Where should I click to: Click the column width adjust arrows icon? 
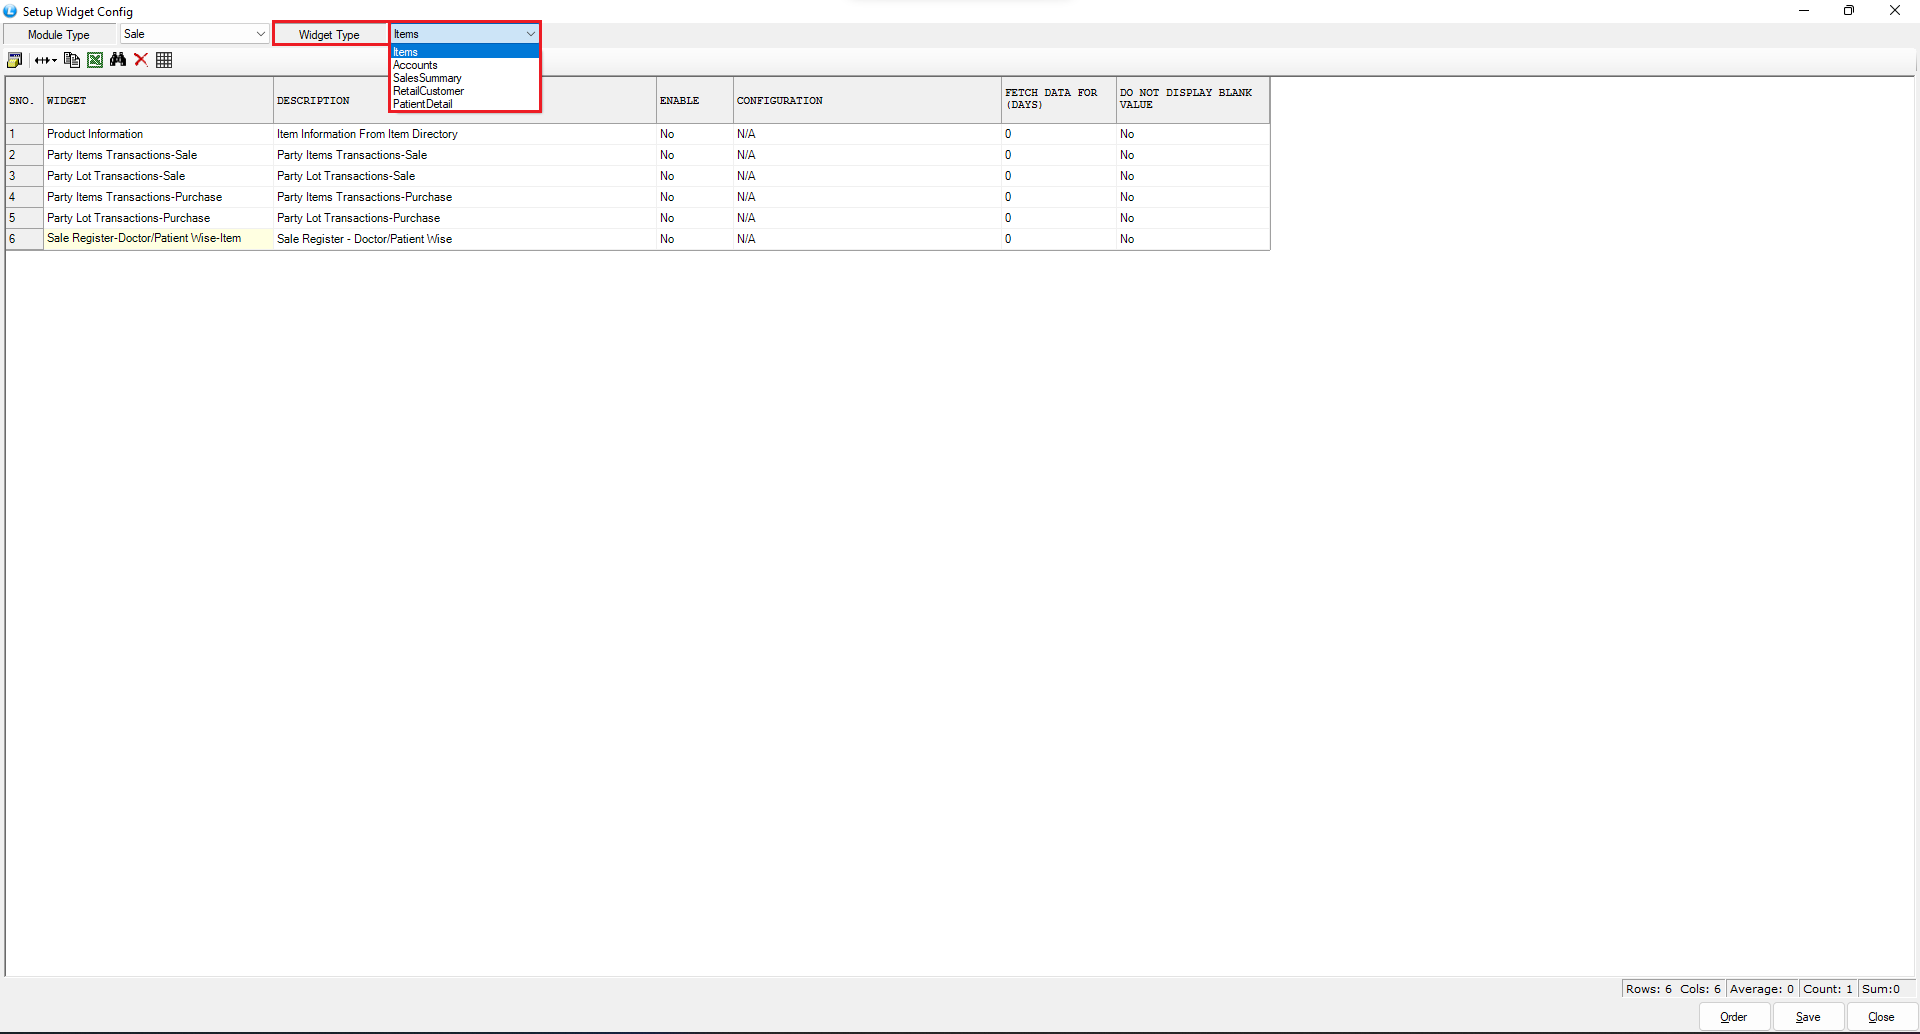click(x=45, y=60)
